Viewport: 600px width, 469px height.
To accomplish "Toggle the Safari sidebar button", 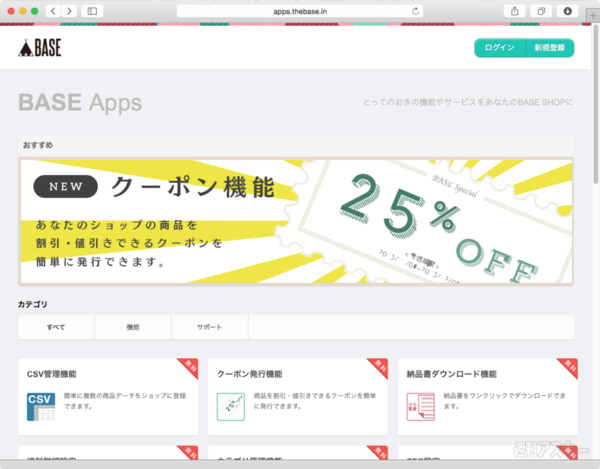I will (x=92, y=11).
